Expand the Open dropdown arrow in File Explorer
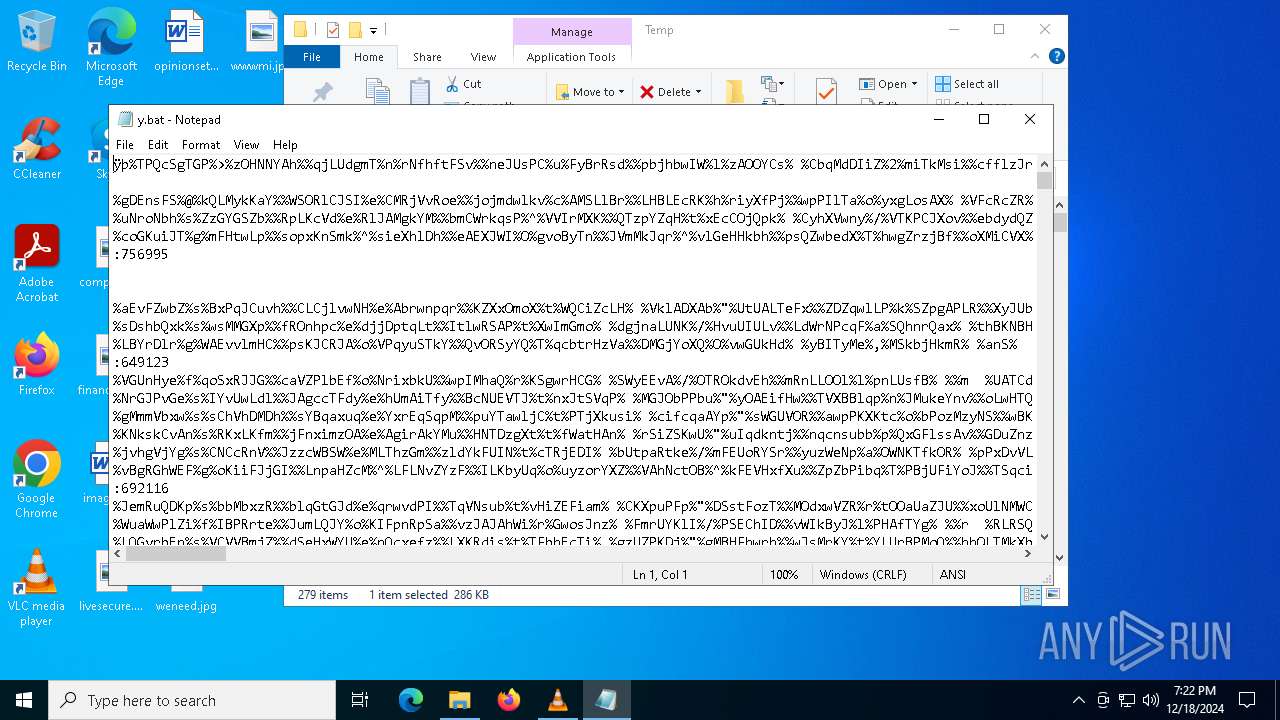Viewport: 1280px width, 720px height. tap(914, 84)
